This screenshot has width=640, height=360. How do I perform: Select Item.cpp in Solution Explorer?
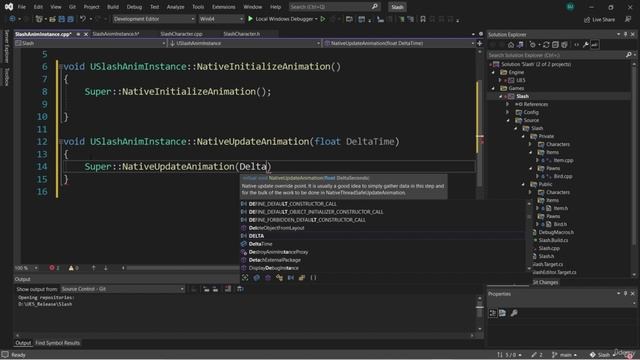pyautogui.click(x=563, y=160)
